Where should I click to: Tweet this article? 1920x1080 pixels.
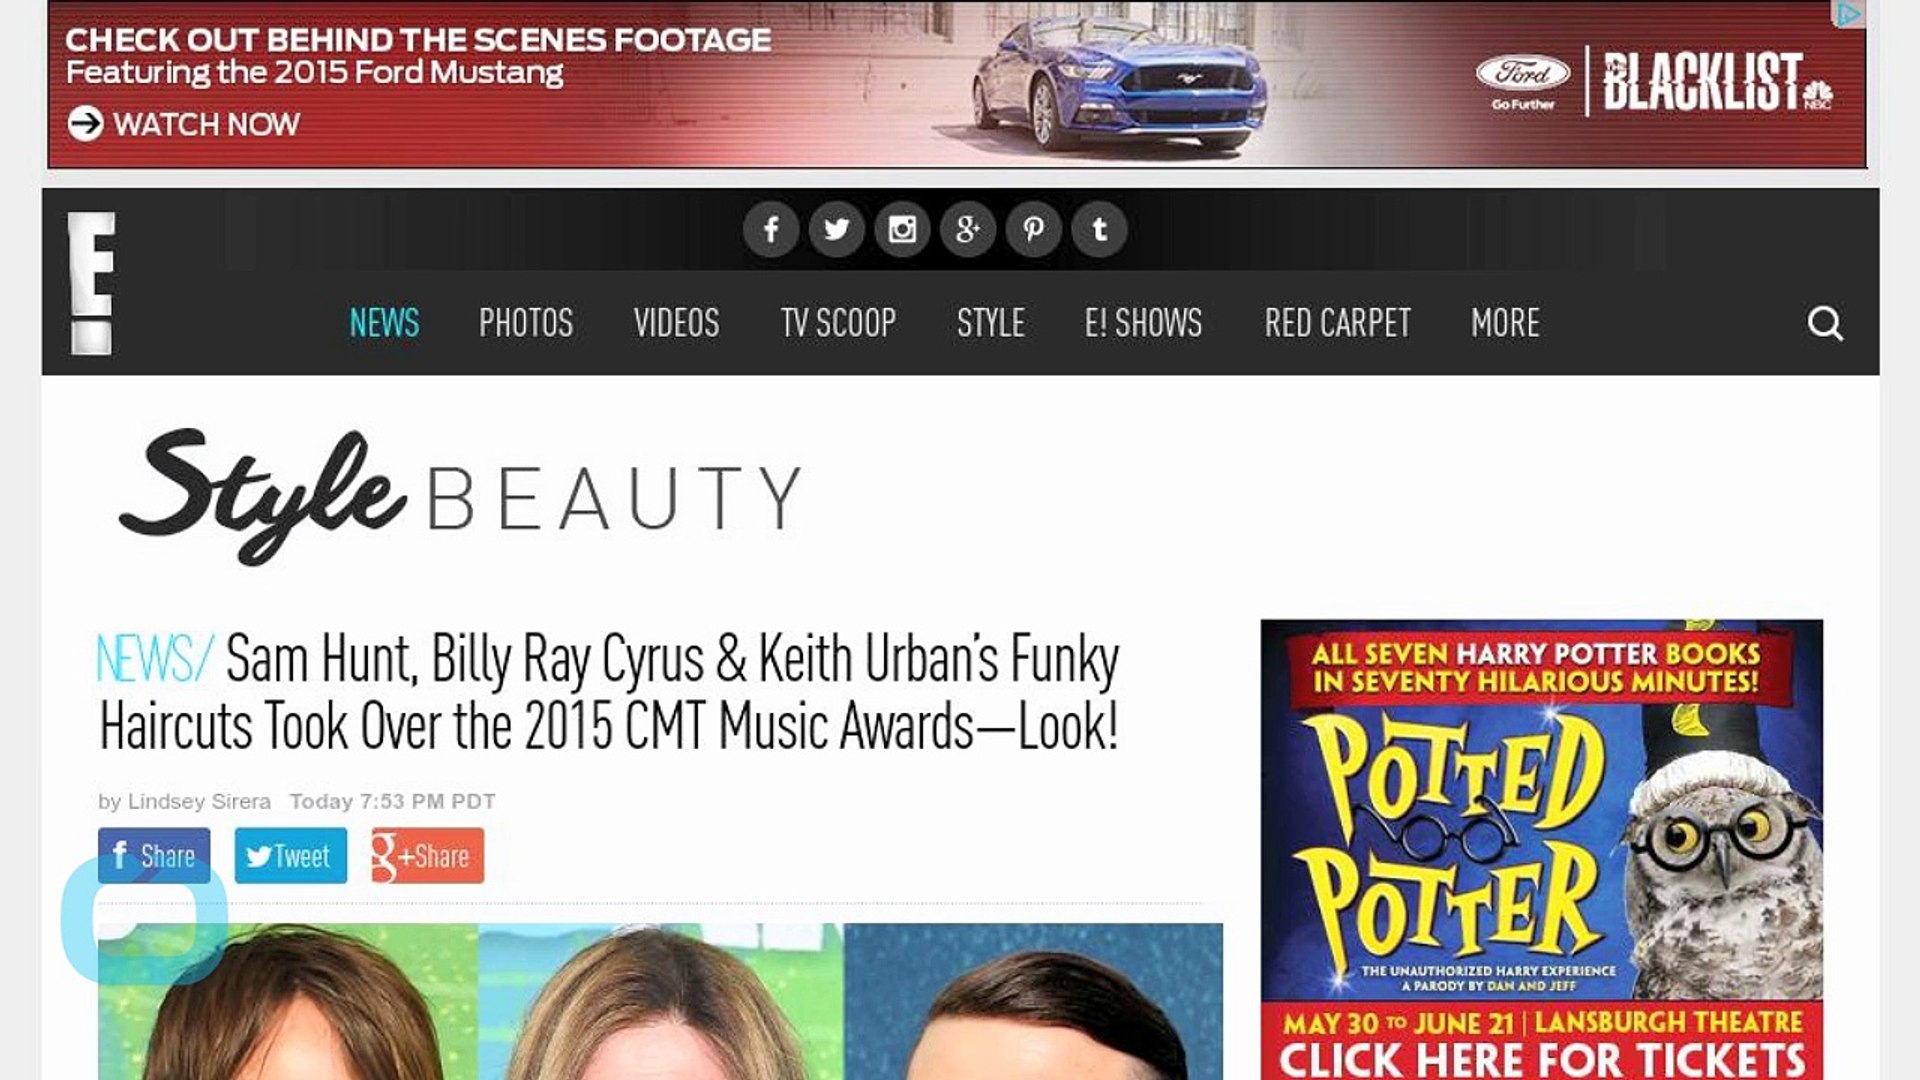point(291,856)
